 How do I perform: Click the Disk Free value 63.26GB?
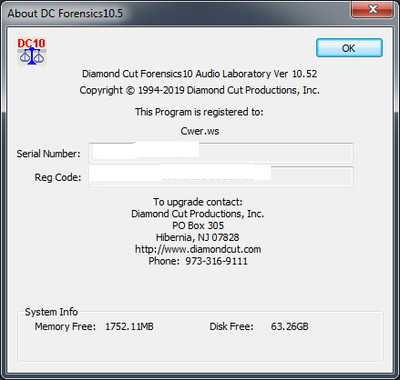click(290, 326)
